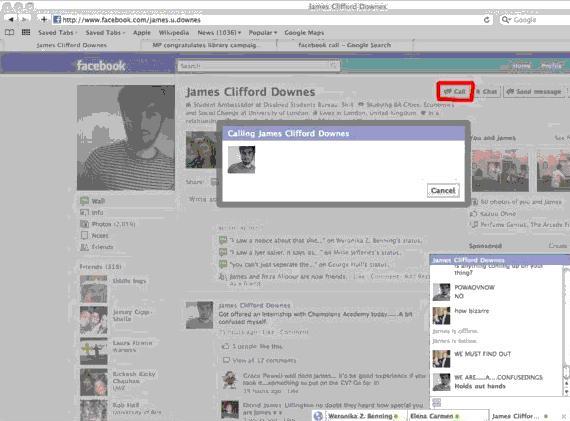The width and height of the screenshot is (570, 421).
Task: Click the browser back arrow button
Action: [11, 19]
